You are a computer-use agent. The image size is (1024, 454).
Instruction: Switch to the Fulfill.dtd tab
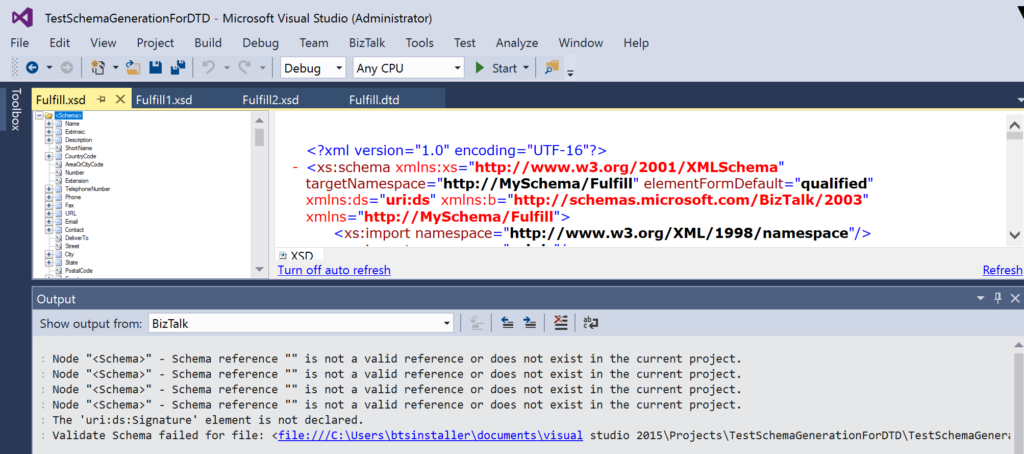click(374, 100)
